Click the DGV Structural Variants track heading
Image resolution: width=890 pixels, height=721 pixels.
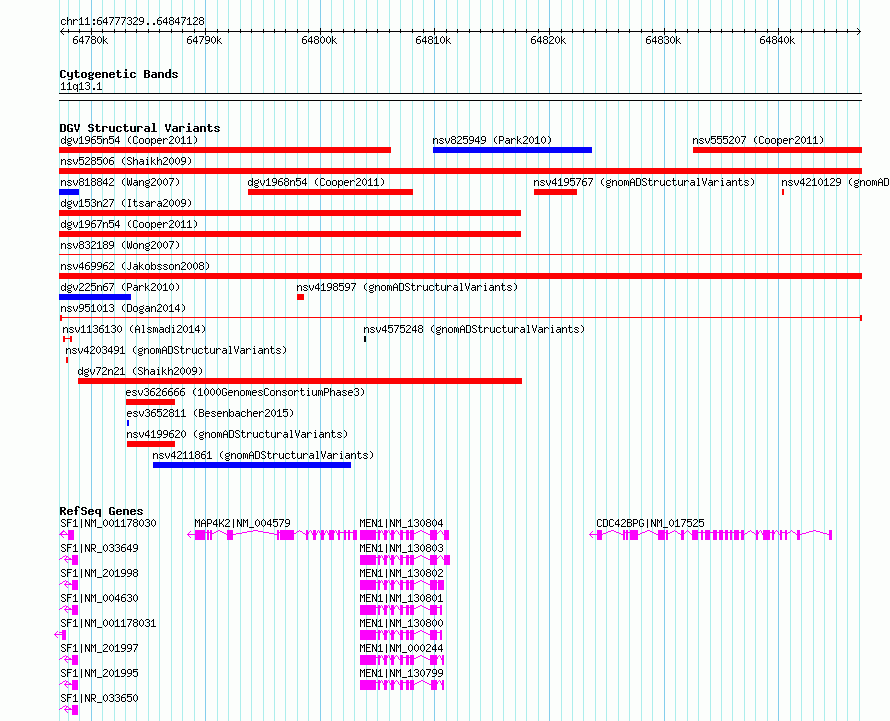pyautogui.click(x=140, y=128)
